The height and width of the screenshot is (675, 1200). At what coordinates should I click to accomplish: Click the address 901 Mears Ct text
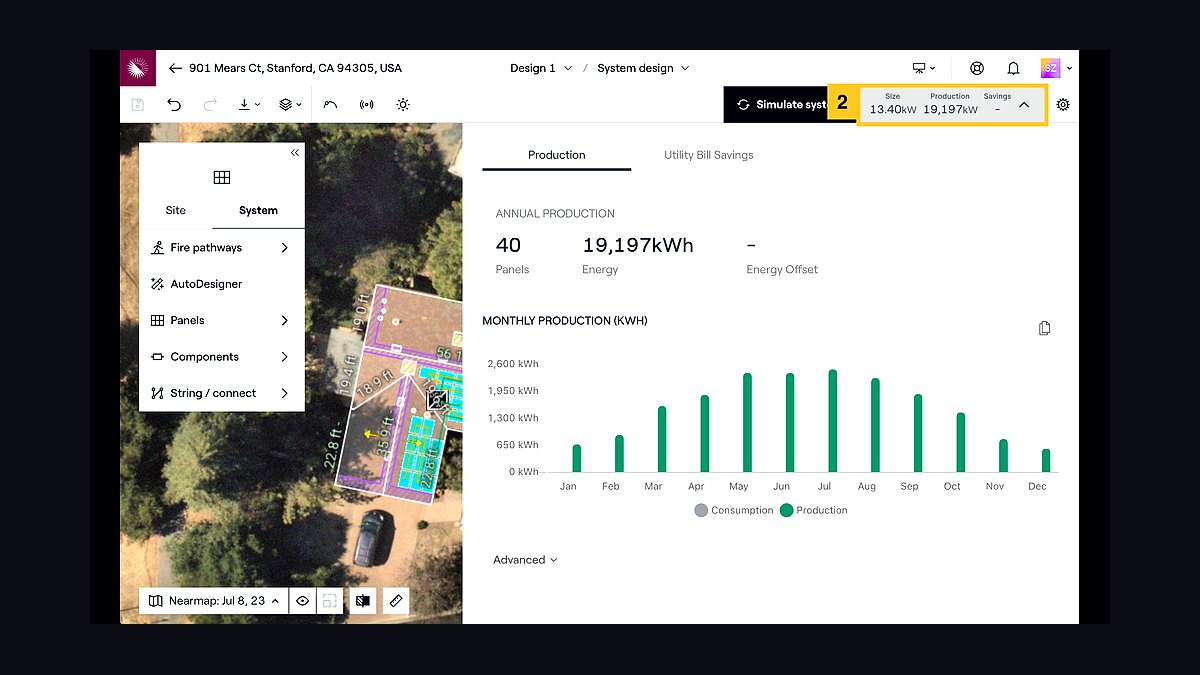(x=295, y=68)
